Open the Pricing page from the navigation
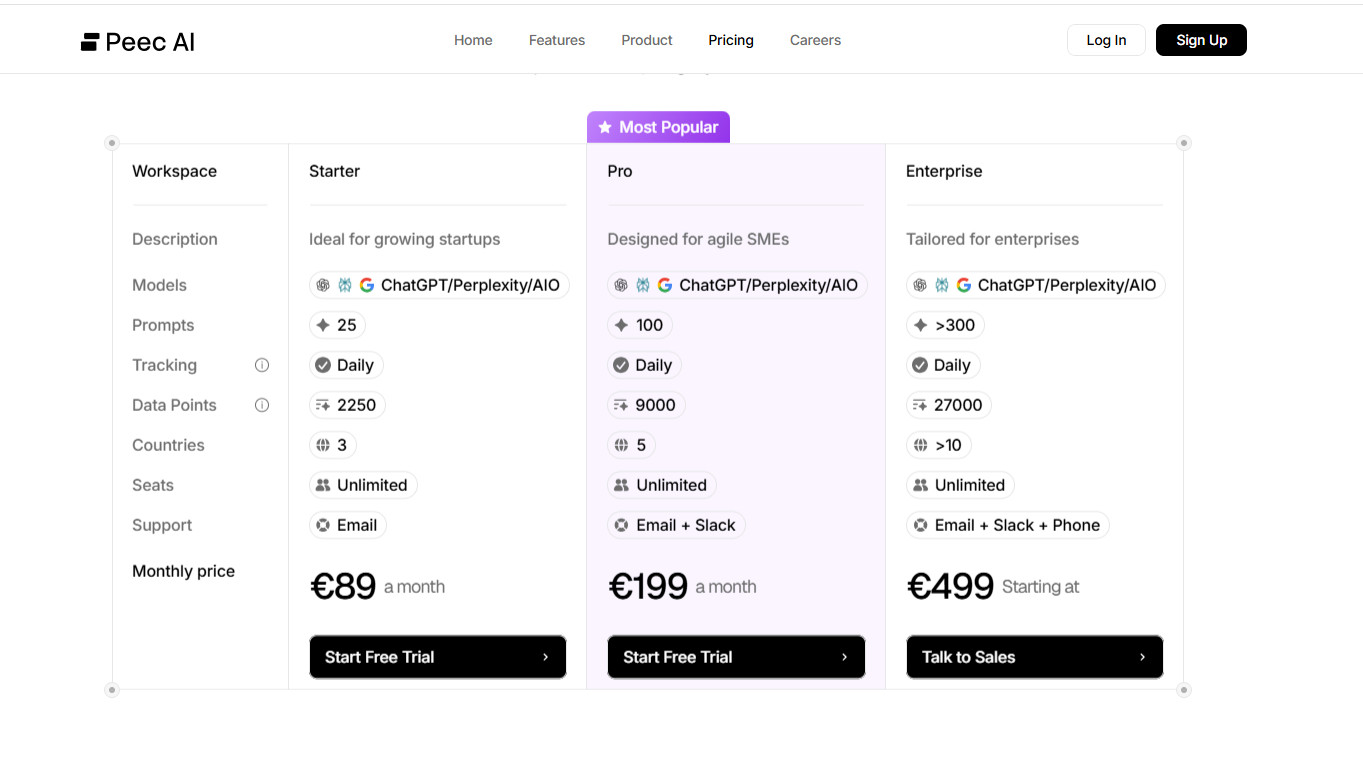This screenshot has width=1363, height=757. point(730,40)
